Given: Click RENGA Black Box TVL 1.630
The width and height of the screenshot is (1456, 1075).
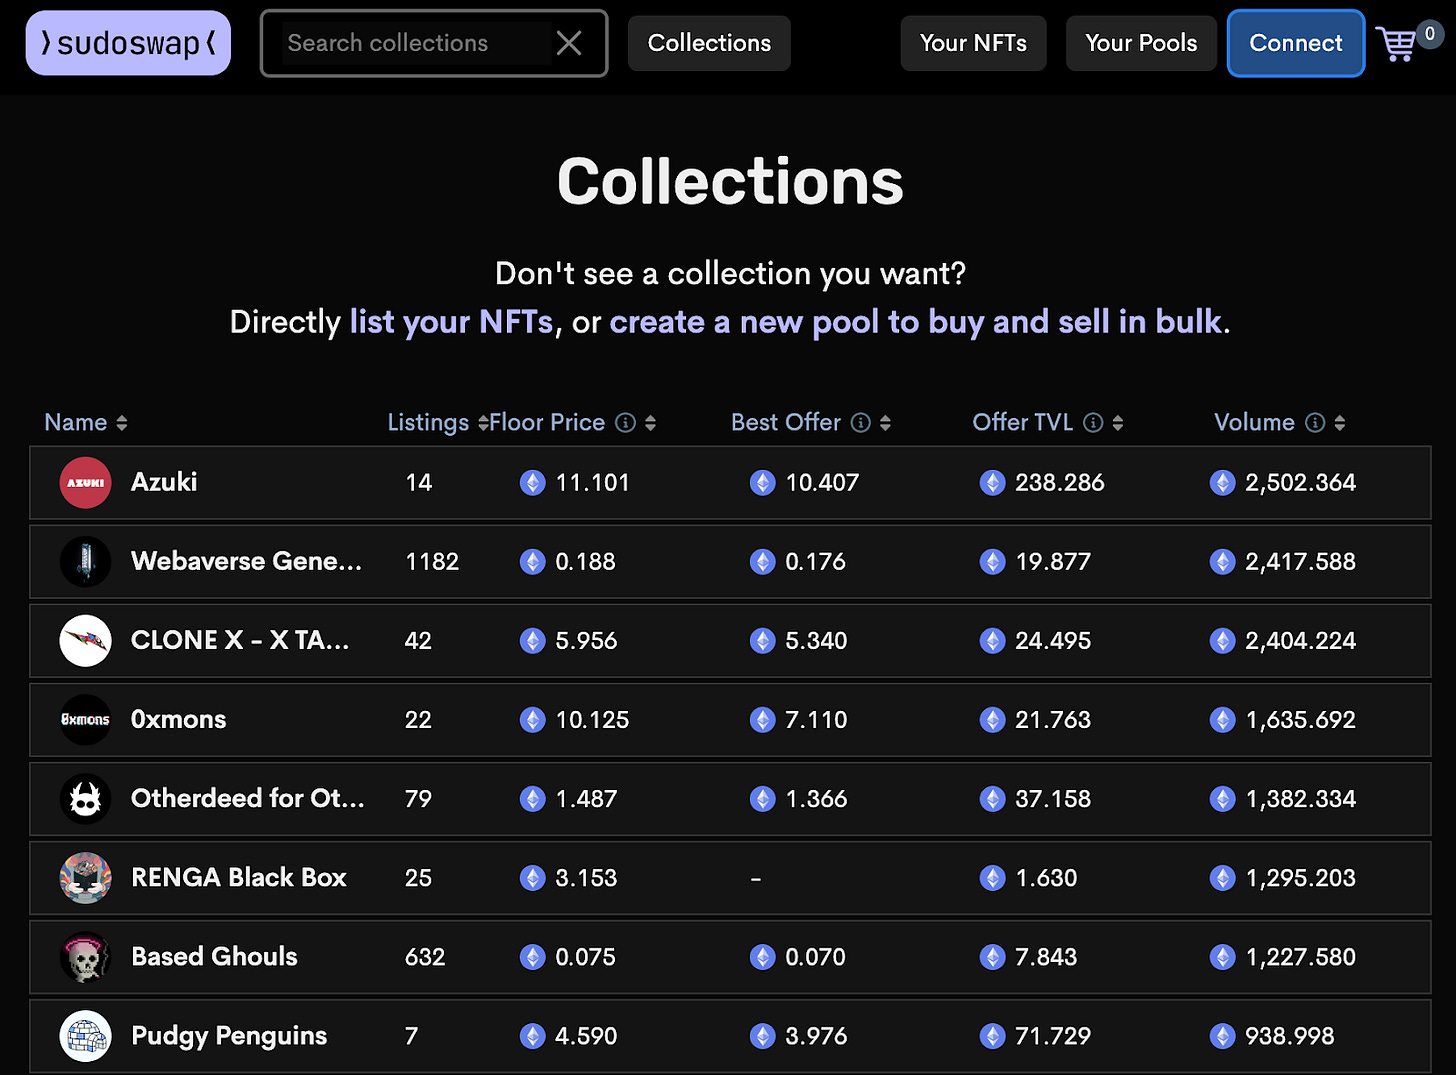Looking at the screenshot, I should click(1046, 878).
